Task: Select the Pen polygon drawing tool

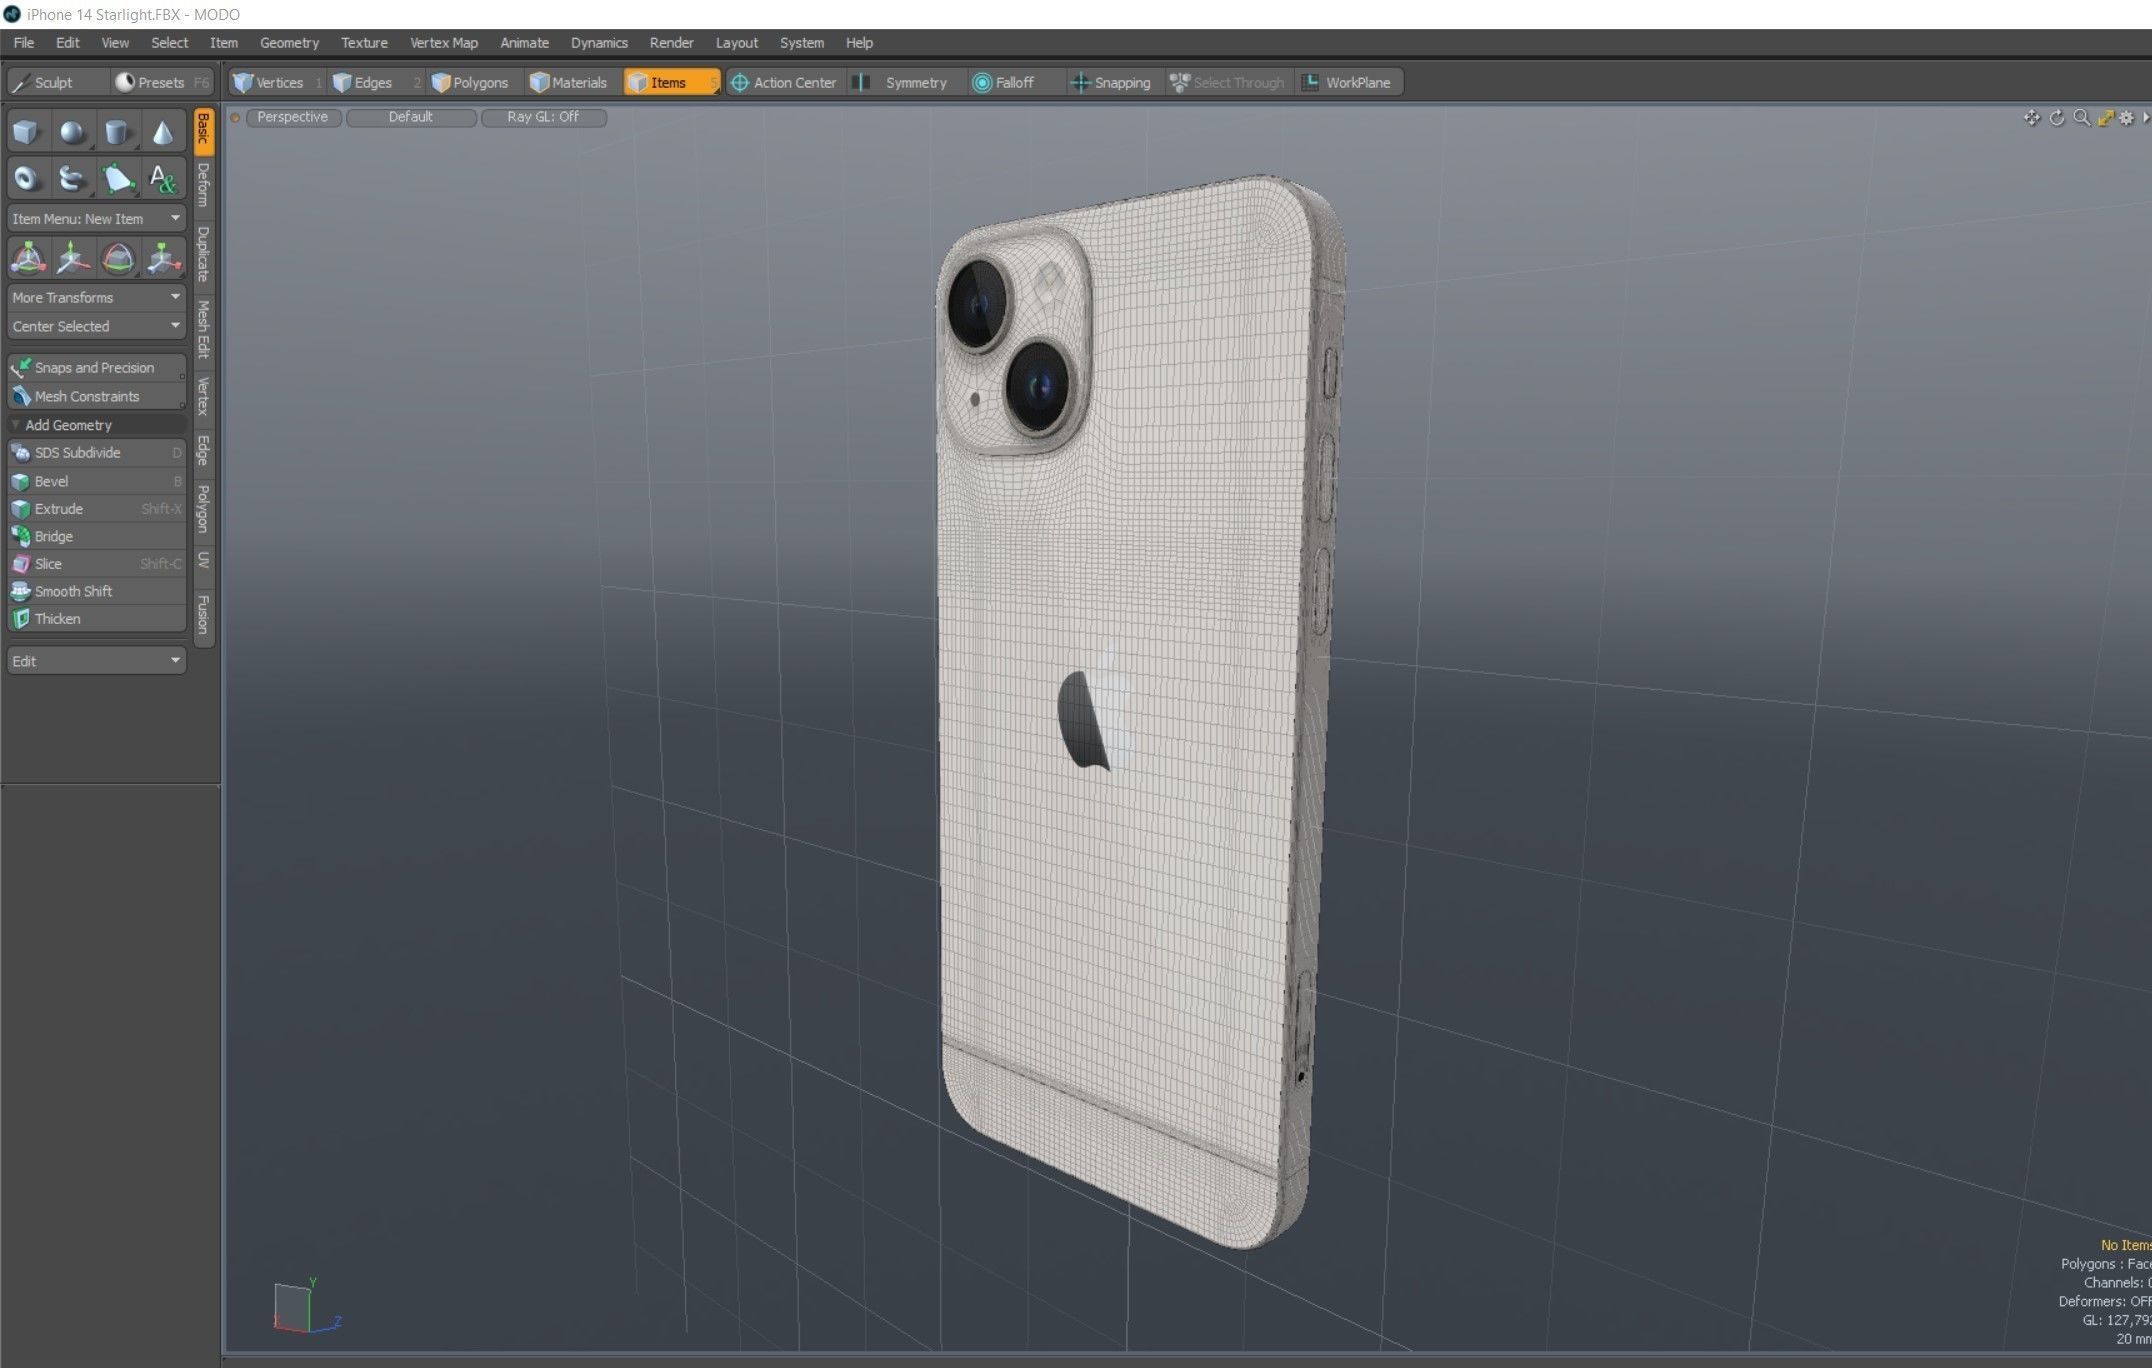Action: (117, 179)
